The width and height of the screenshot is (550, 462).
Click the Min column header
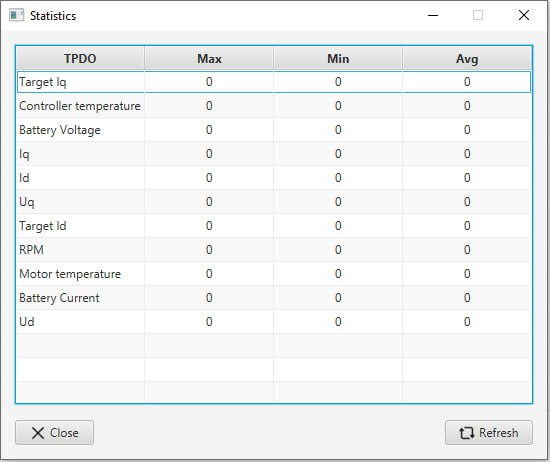point(338,58)
